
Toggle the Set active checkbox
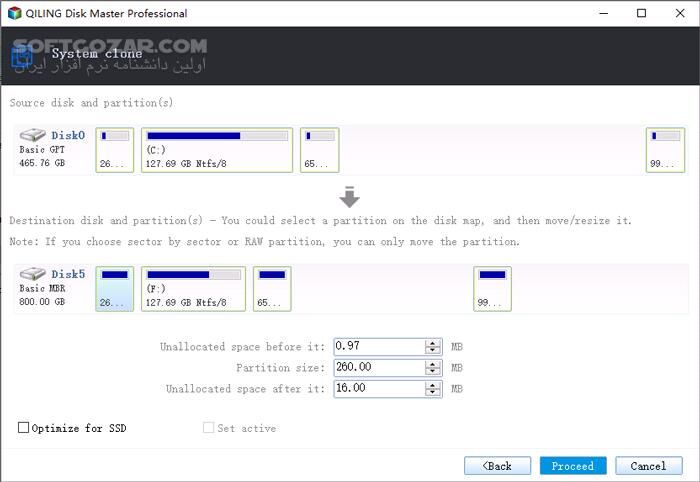tap(208, 428)
